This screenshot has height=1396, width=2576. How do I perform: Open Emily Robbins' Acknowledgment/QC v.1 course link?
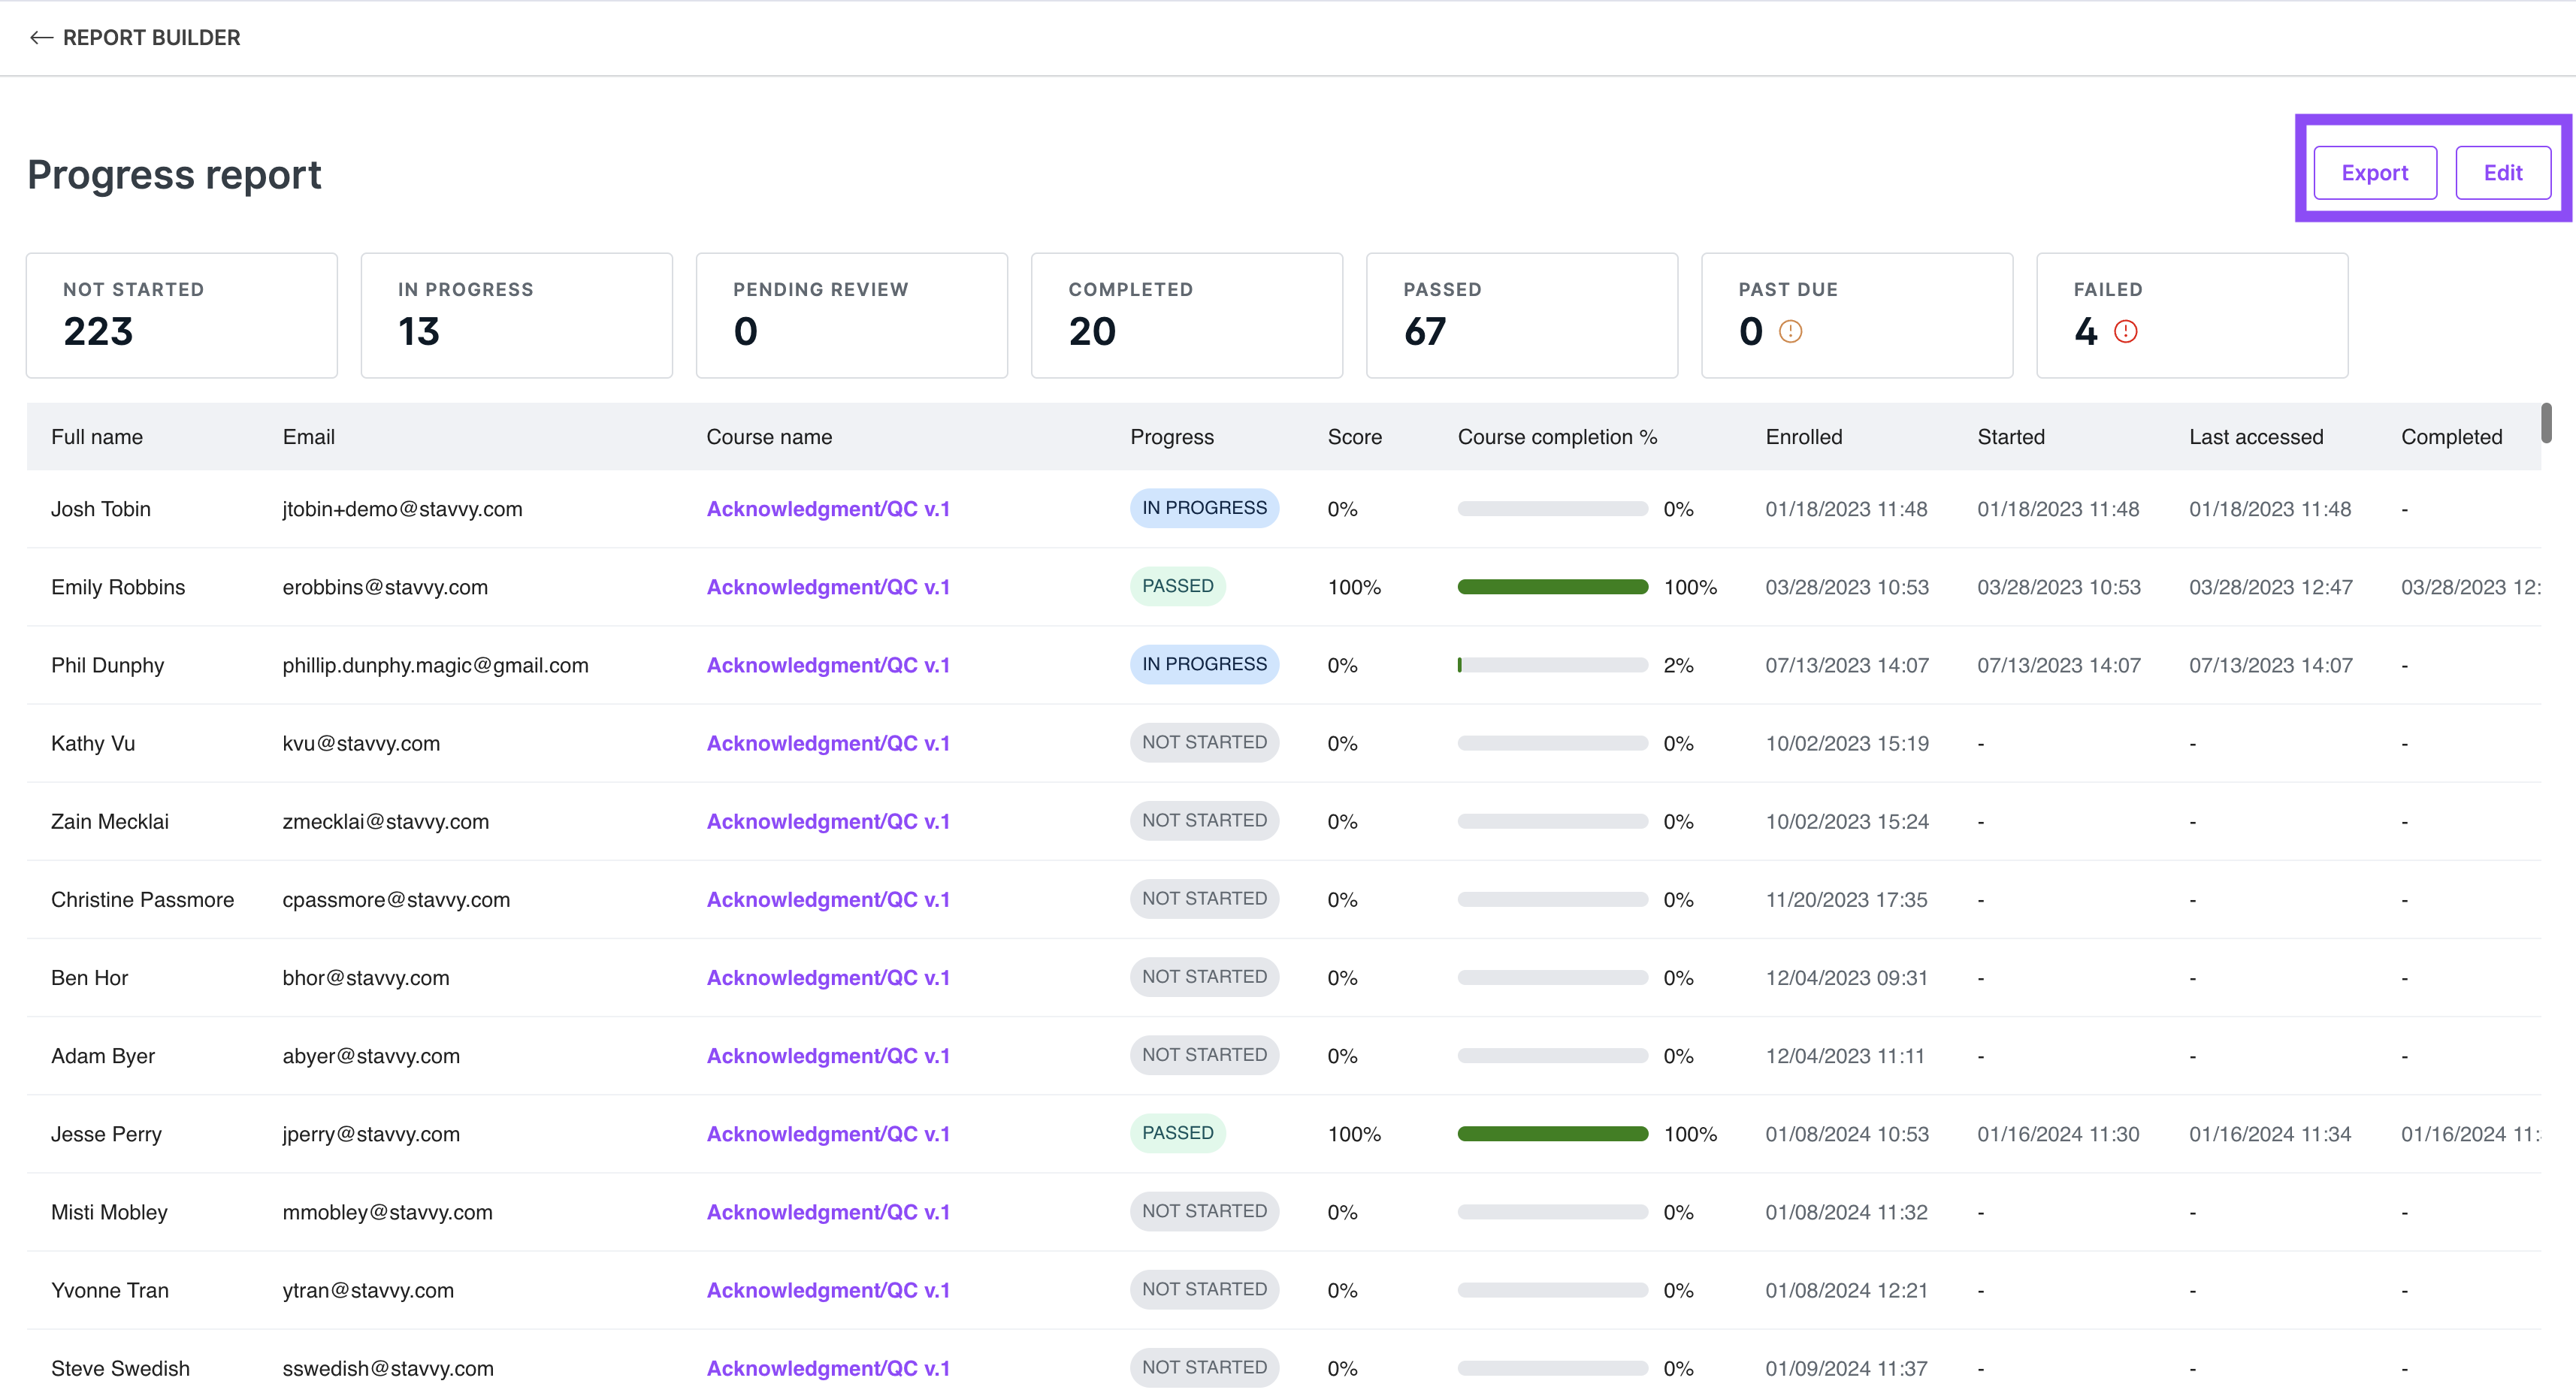pos(828,587)
